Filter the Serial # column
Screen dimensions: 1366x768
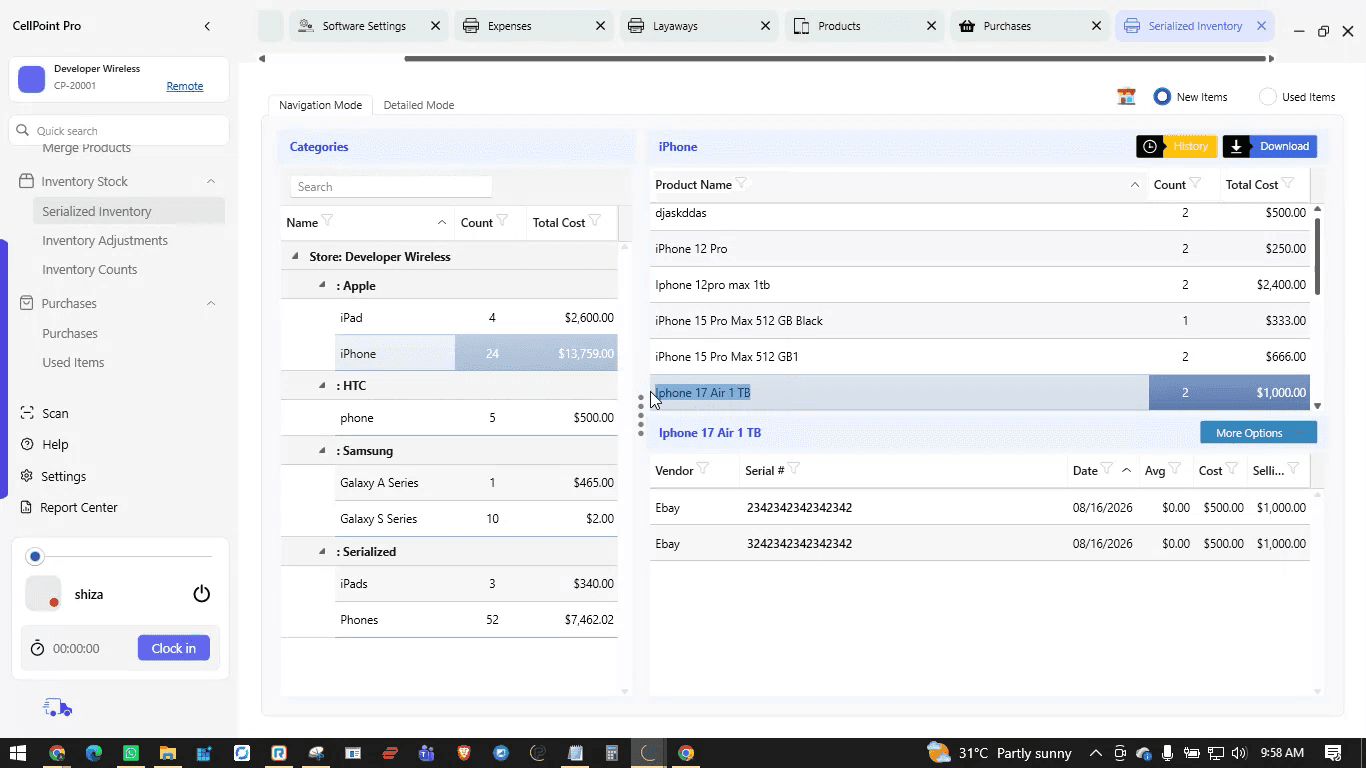[794, 469]
